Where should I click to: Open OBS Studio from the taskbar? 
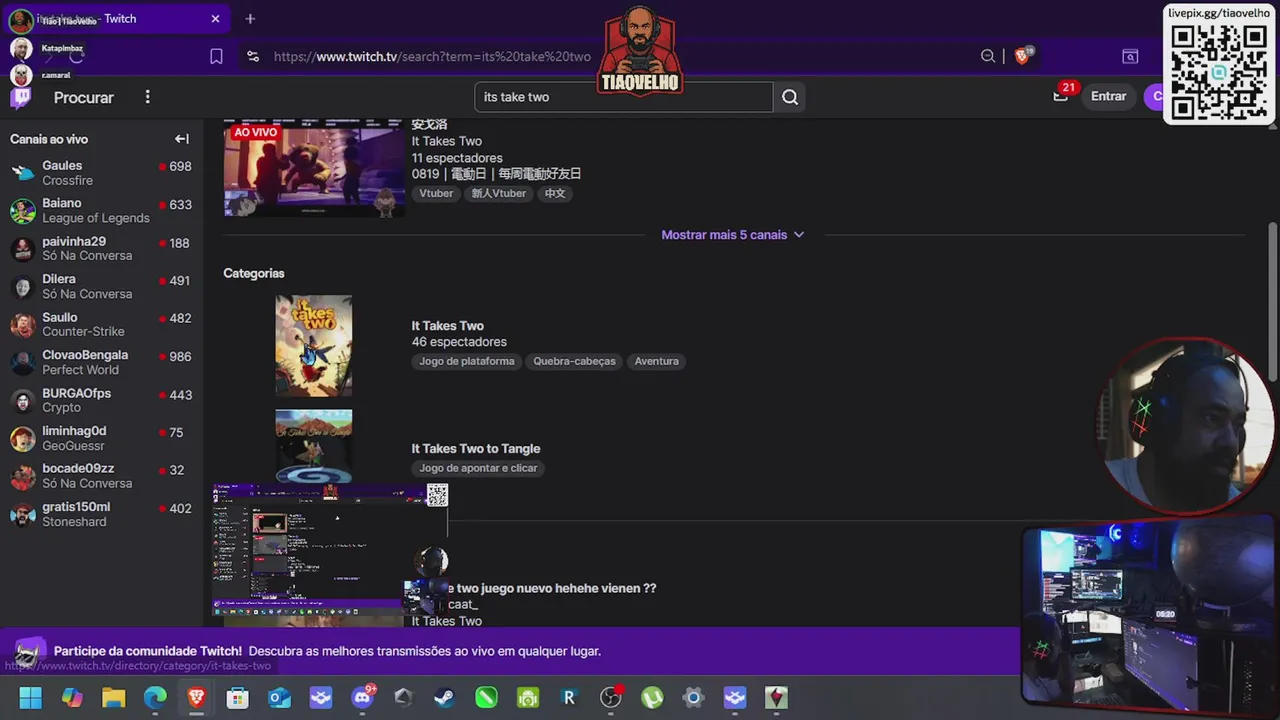point(610,697)
